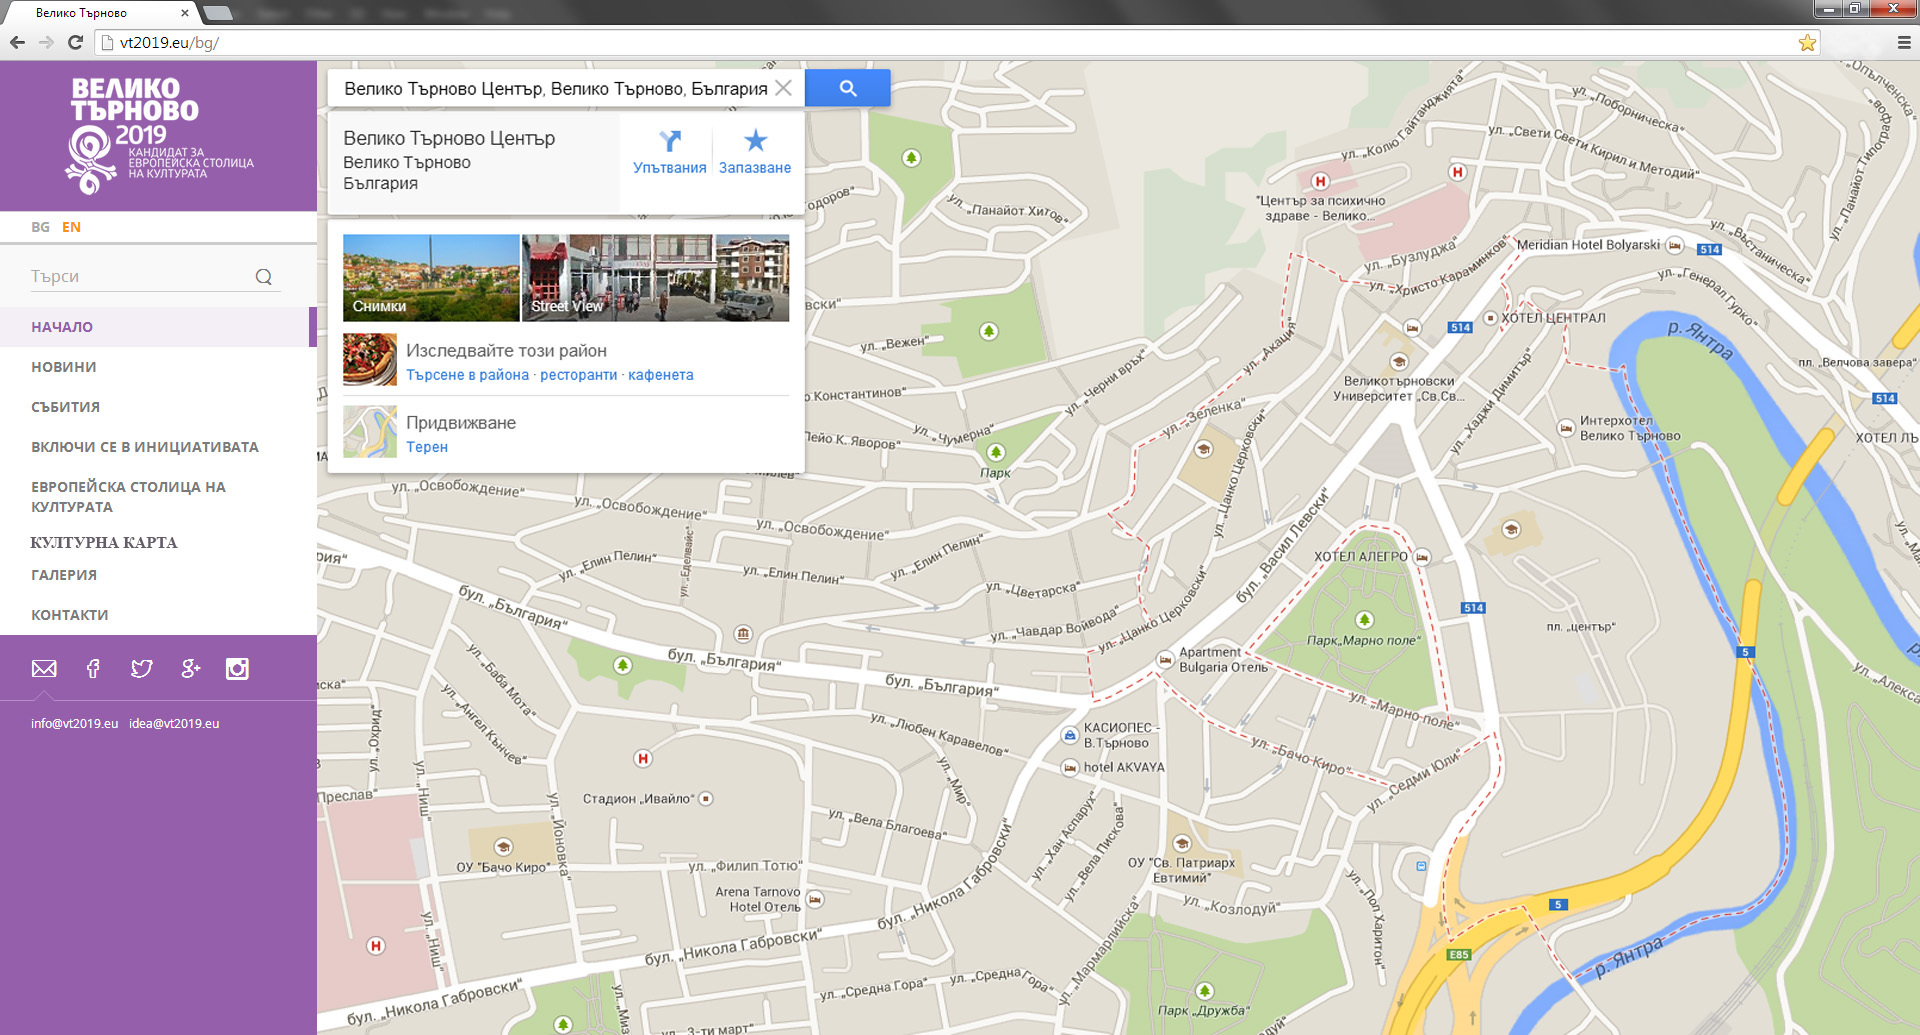Viewport: 1920px width, 1035px height.
Task: Open the Instagram icon in sidebar
Action: 237,669
